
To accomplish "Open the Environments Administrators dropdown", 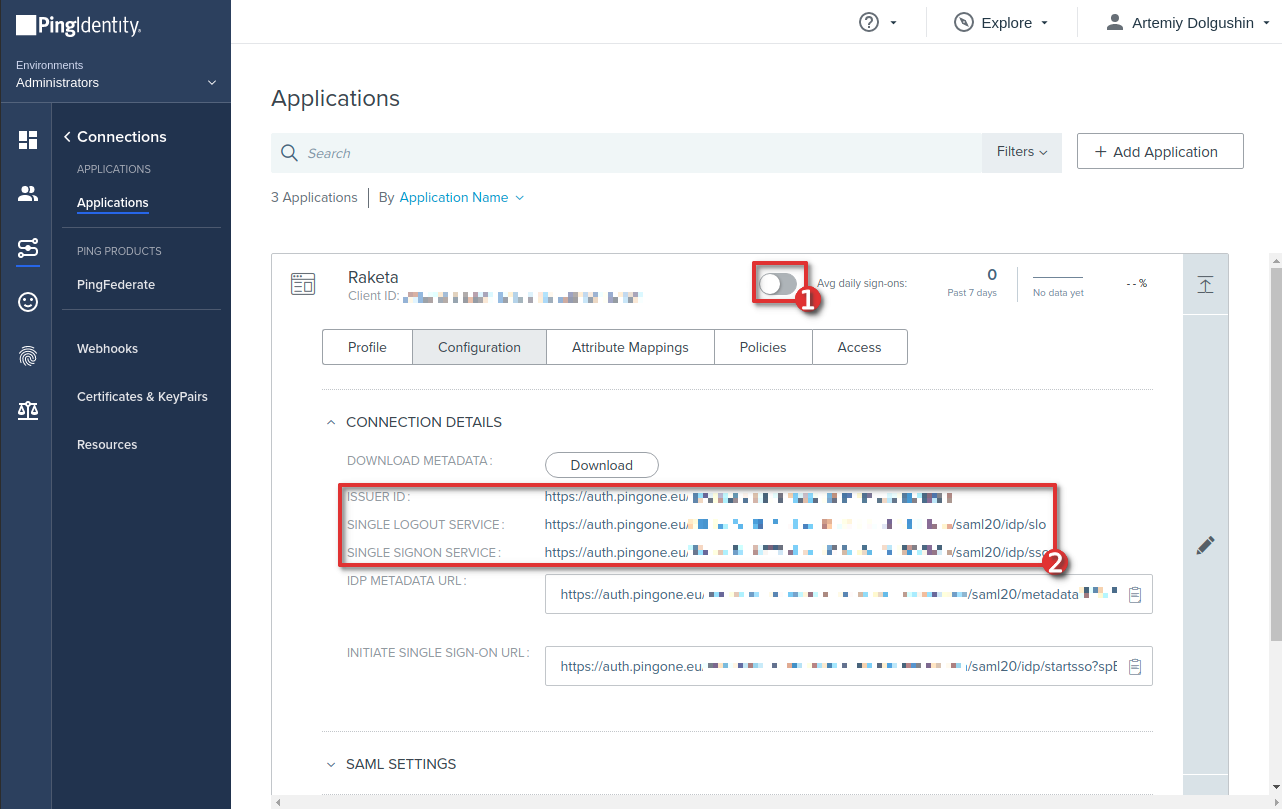I will [x=116, y=74].
